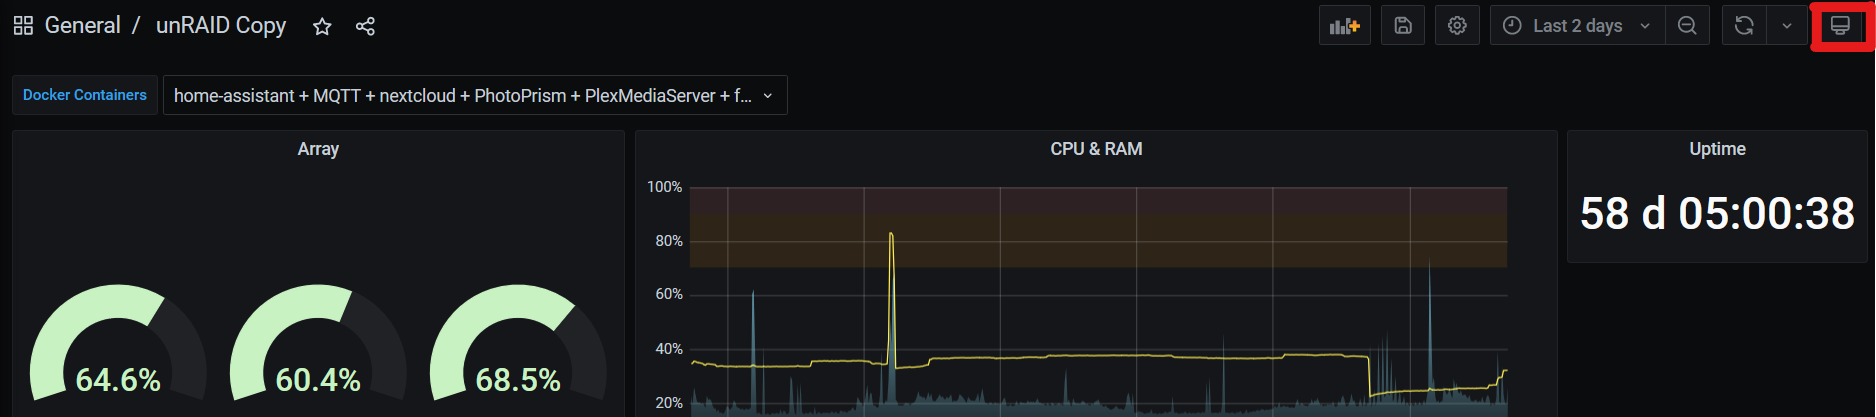The width and height of the screenshot is (1876, 417).
Task: Go to the General folder link
Action: tap(82, 25)
